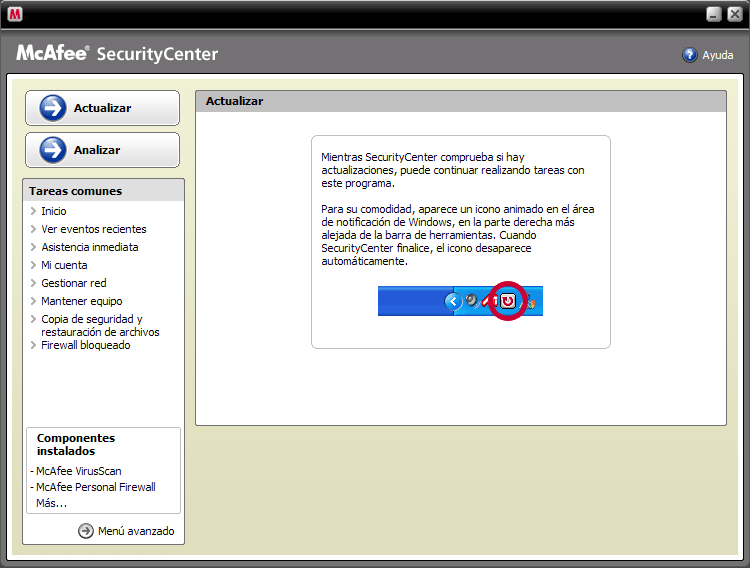Screen dimensions: 750x568
Task: Click McAfee VirusScan in installed components
Action: click(79, 471)
